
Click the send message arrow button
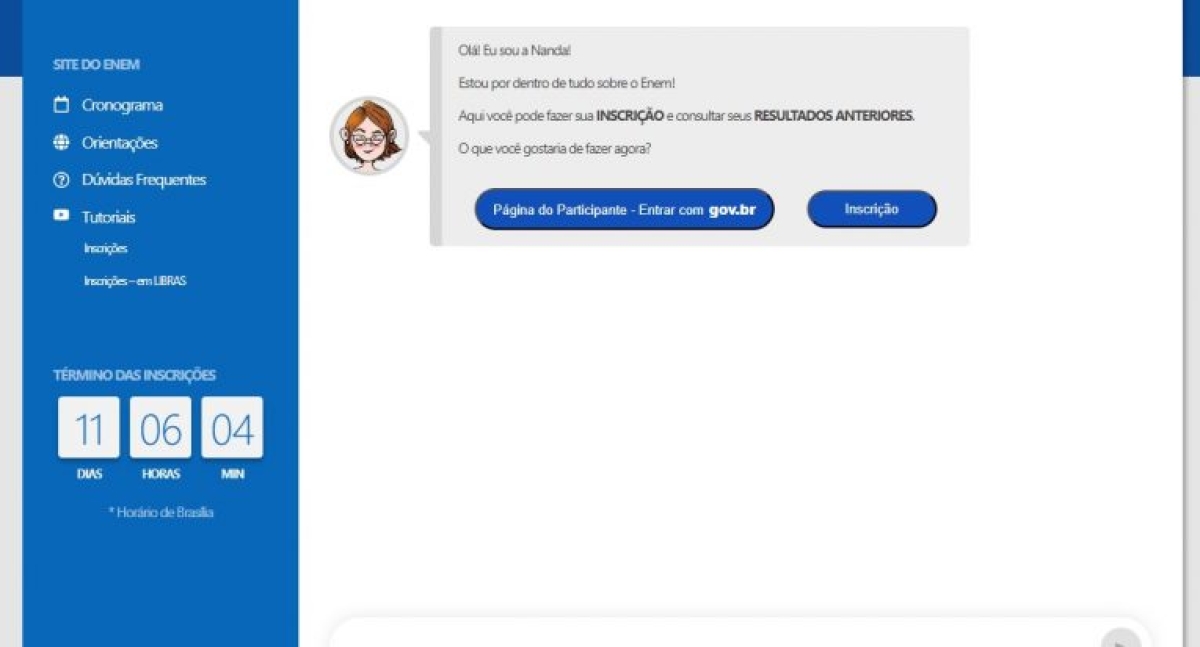coord(1120,639)
